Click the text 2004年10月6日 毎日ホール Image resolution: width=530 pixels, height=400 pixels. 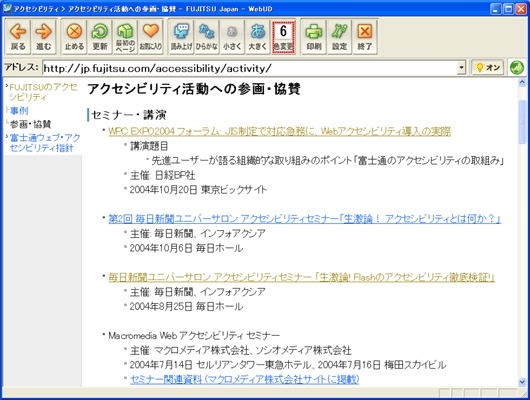[186, 248]
